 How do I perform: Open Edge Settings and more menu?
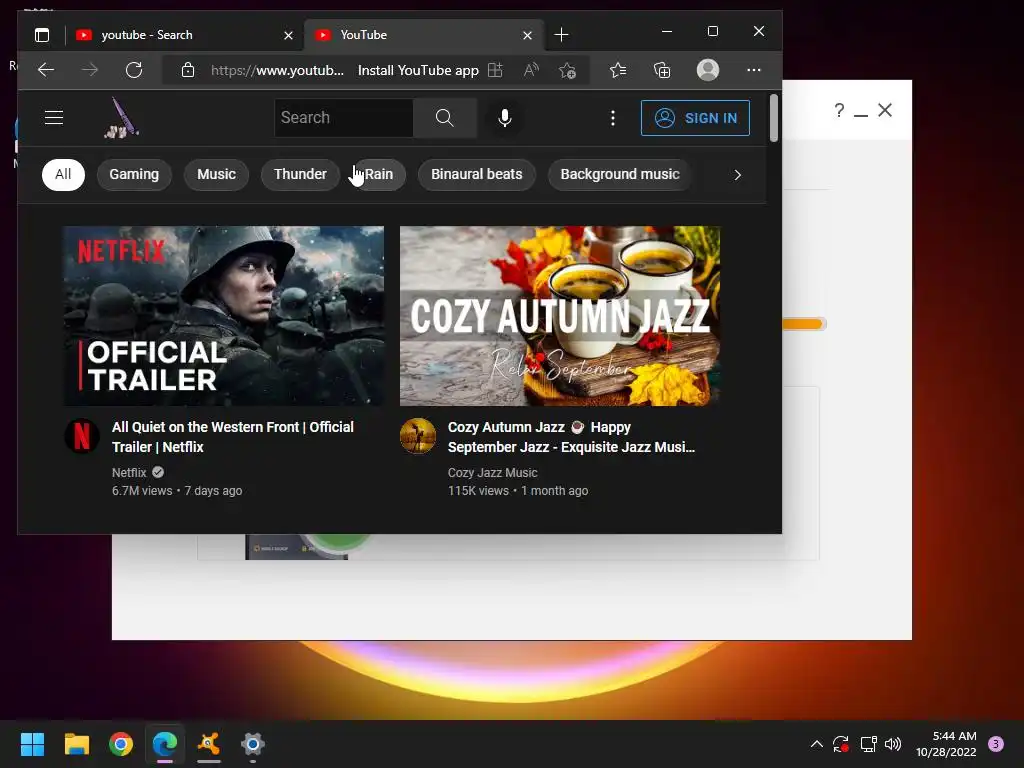[x=754, y=70]
